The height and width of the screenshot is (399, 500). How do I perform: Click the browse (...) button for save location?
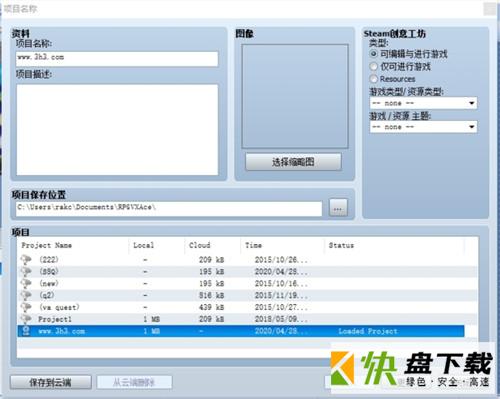tap(338, 208)
